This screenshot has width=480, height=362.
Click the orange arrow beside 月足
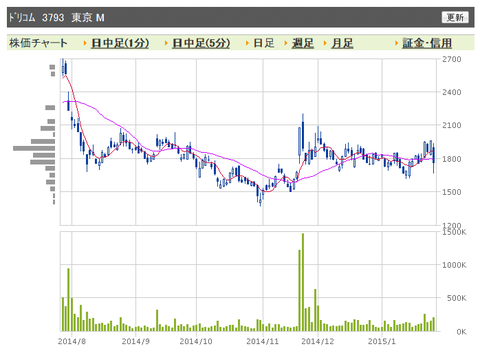pos(325,43)
